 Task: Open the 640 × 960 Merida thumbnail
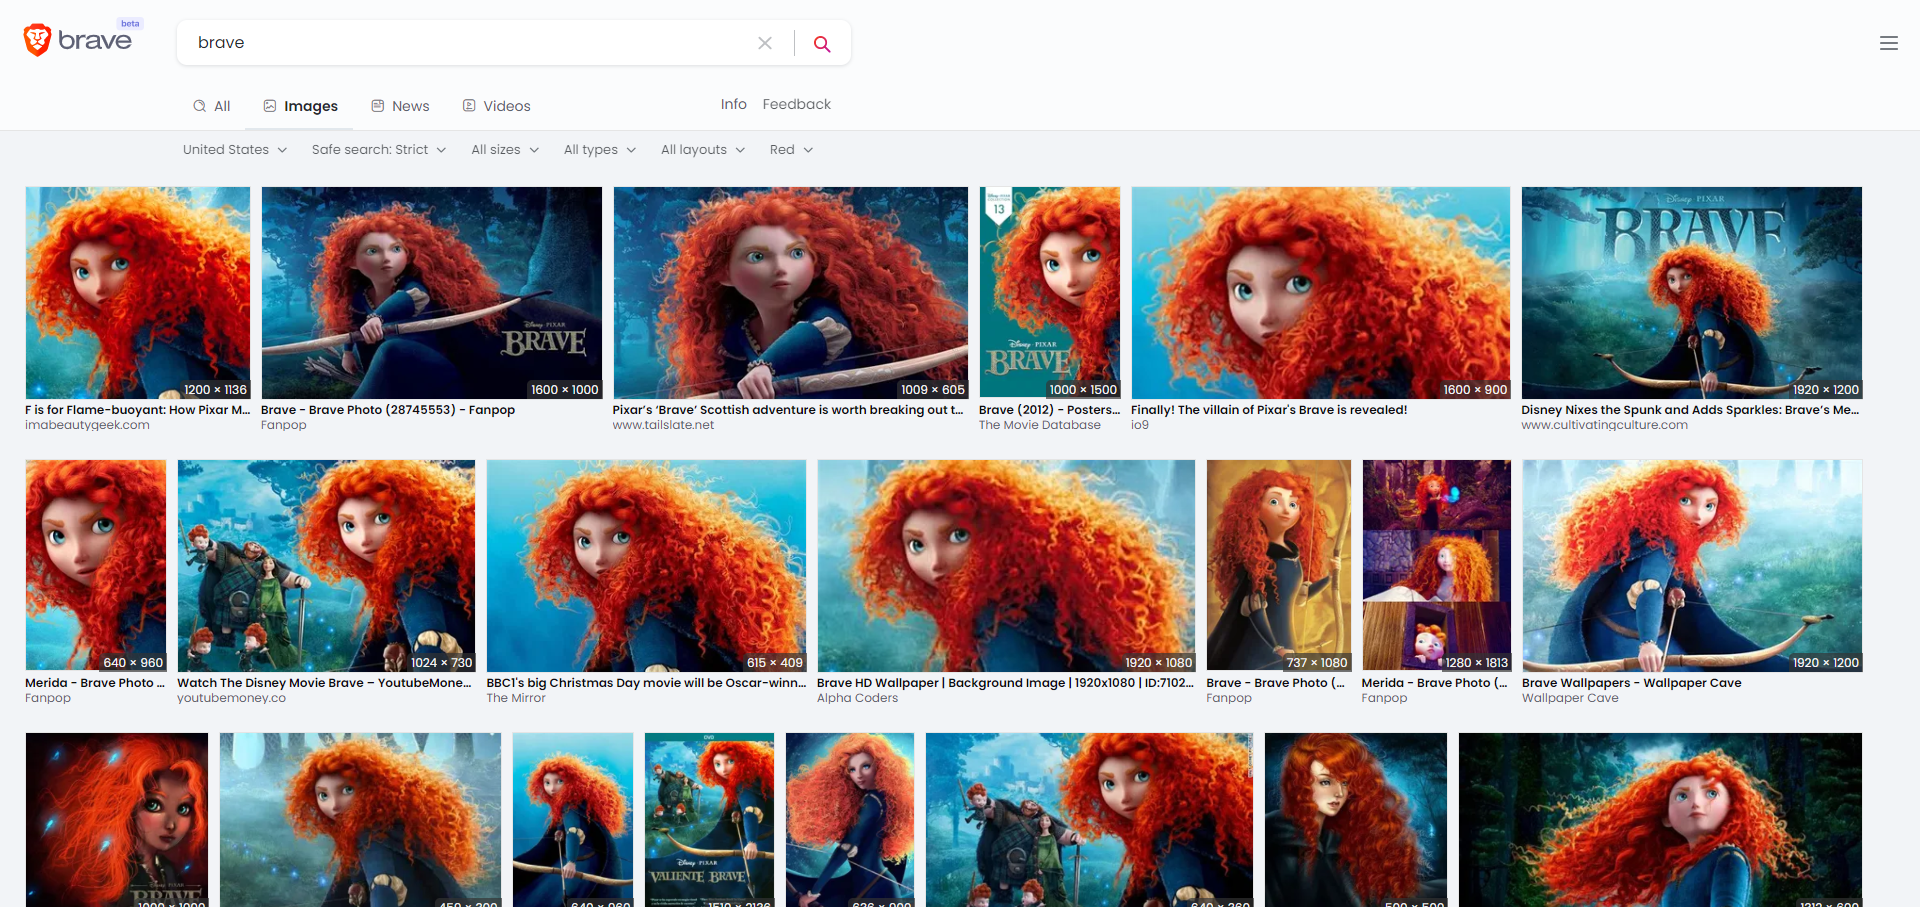click(x=96, y=565)
